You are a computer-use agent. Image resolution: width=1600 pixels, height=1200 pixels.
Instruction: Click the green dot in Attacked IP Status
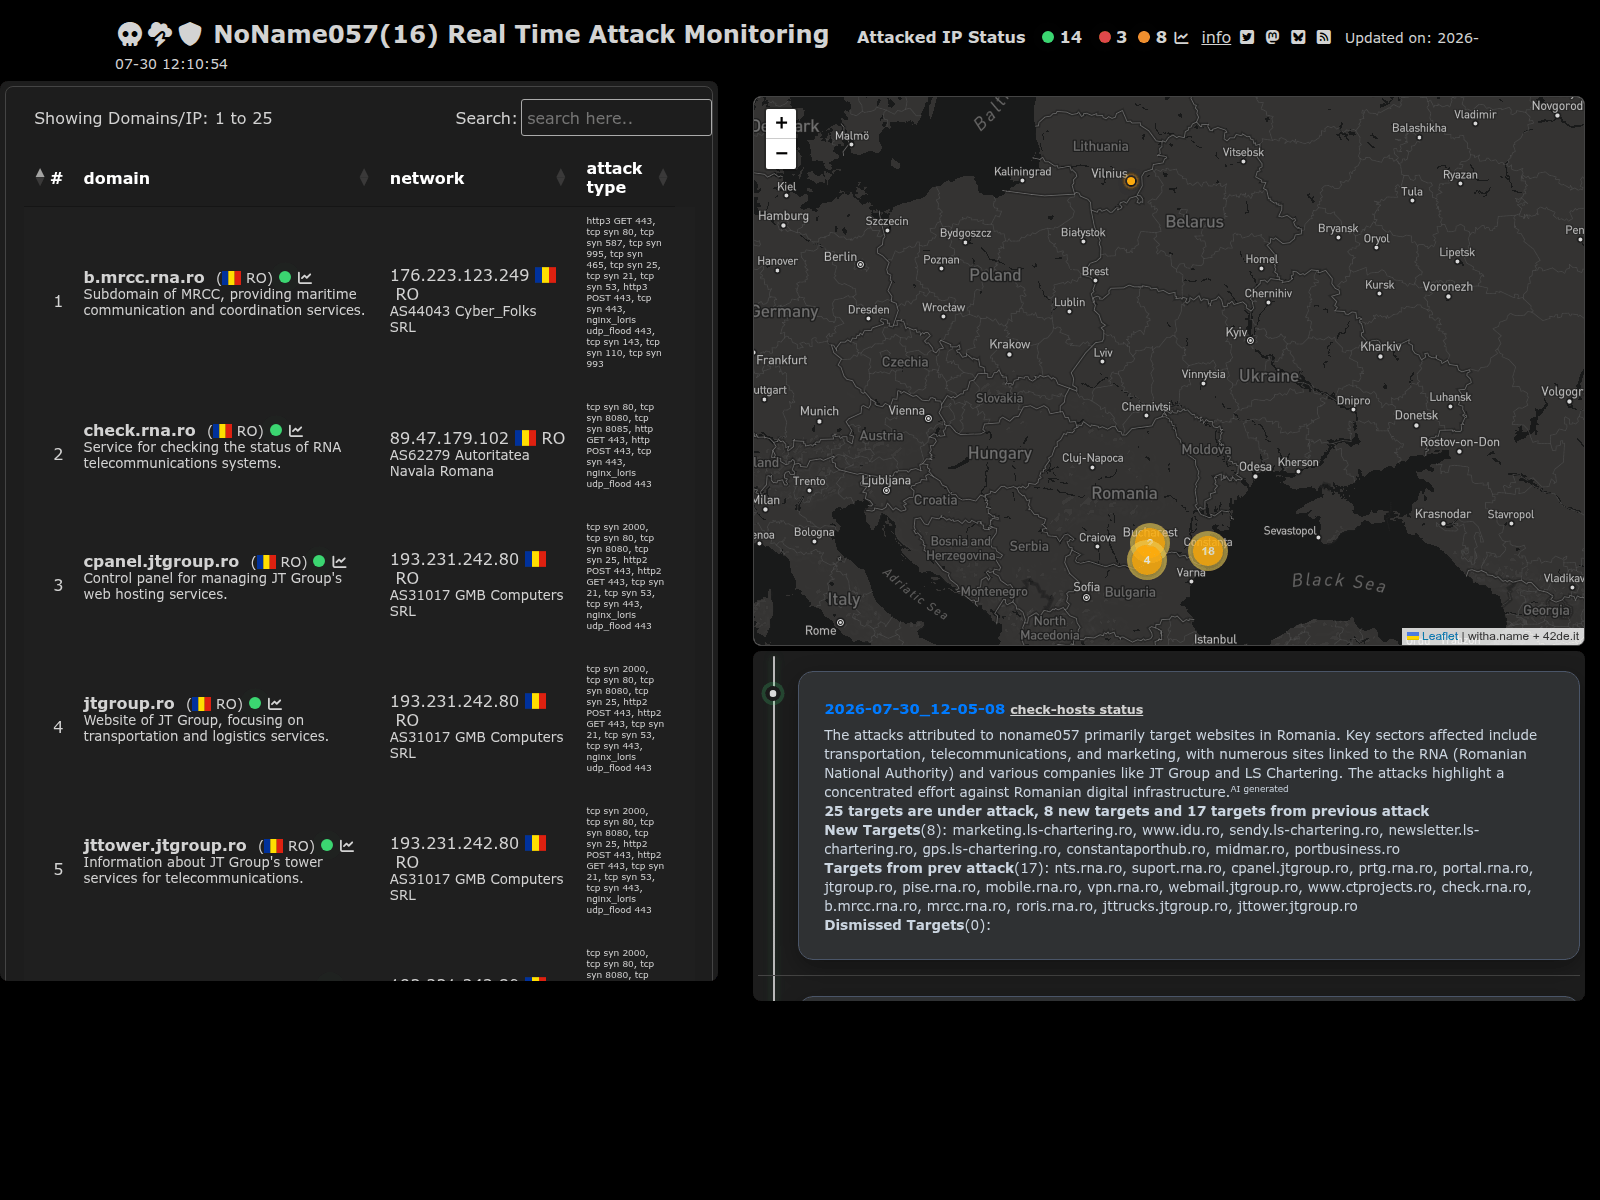click(x=1048, y=38)
